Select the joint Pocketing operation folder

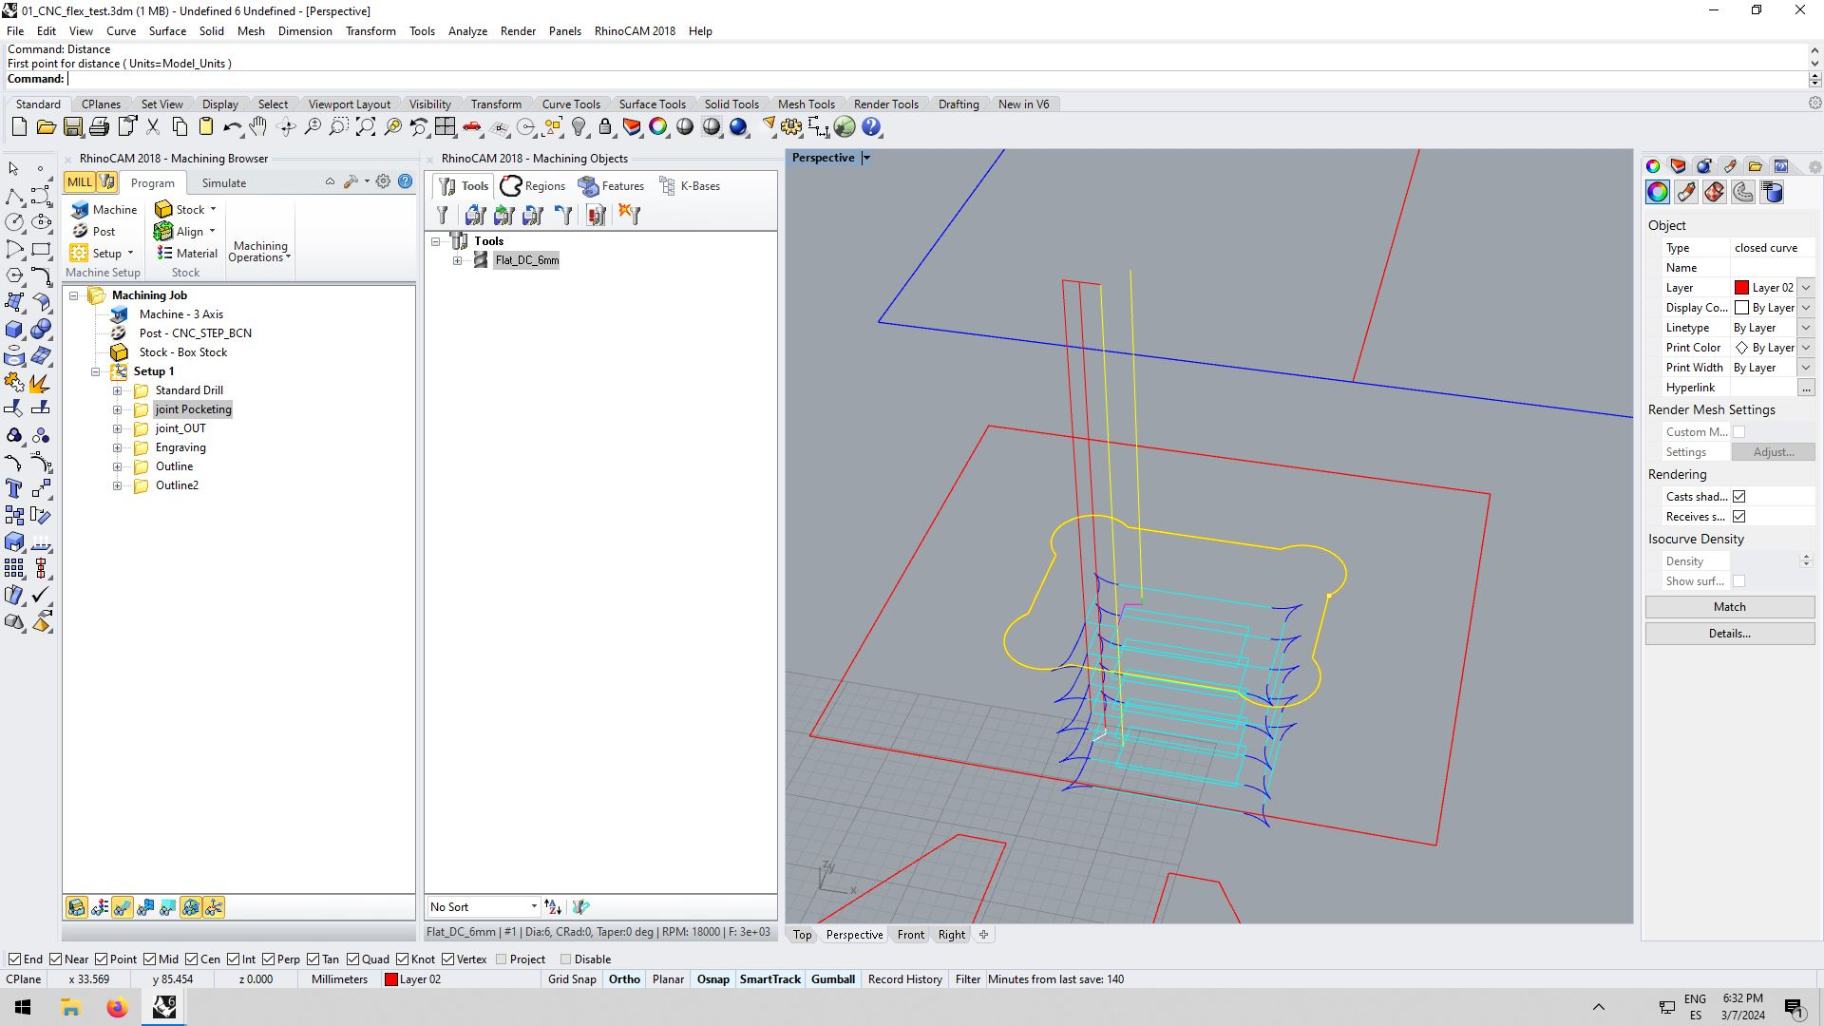pos(193,410)
